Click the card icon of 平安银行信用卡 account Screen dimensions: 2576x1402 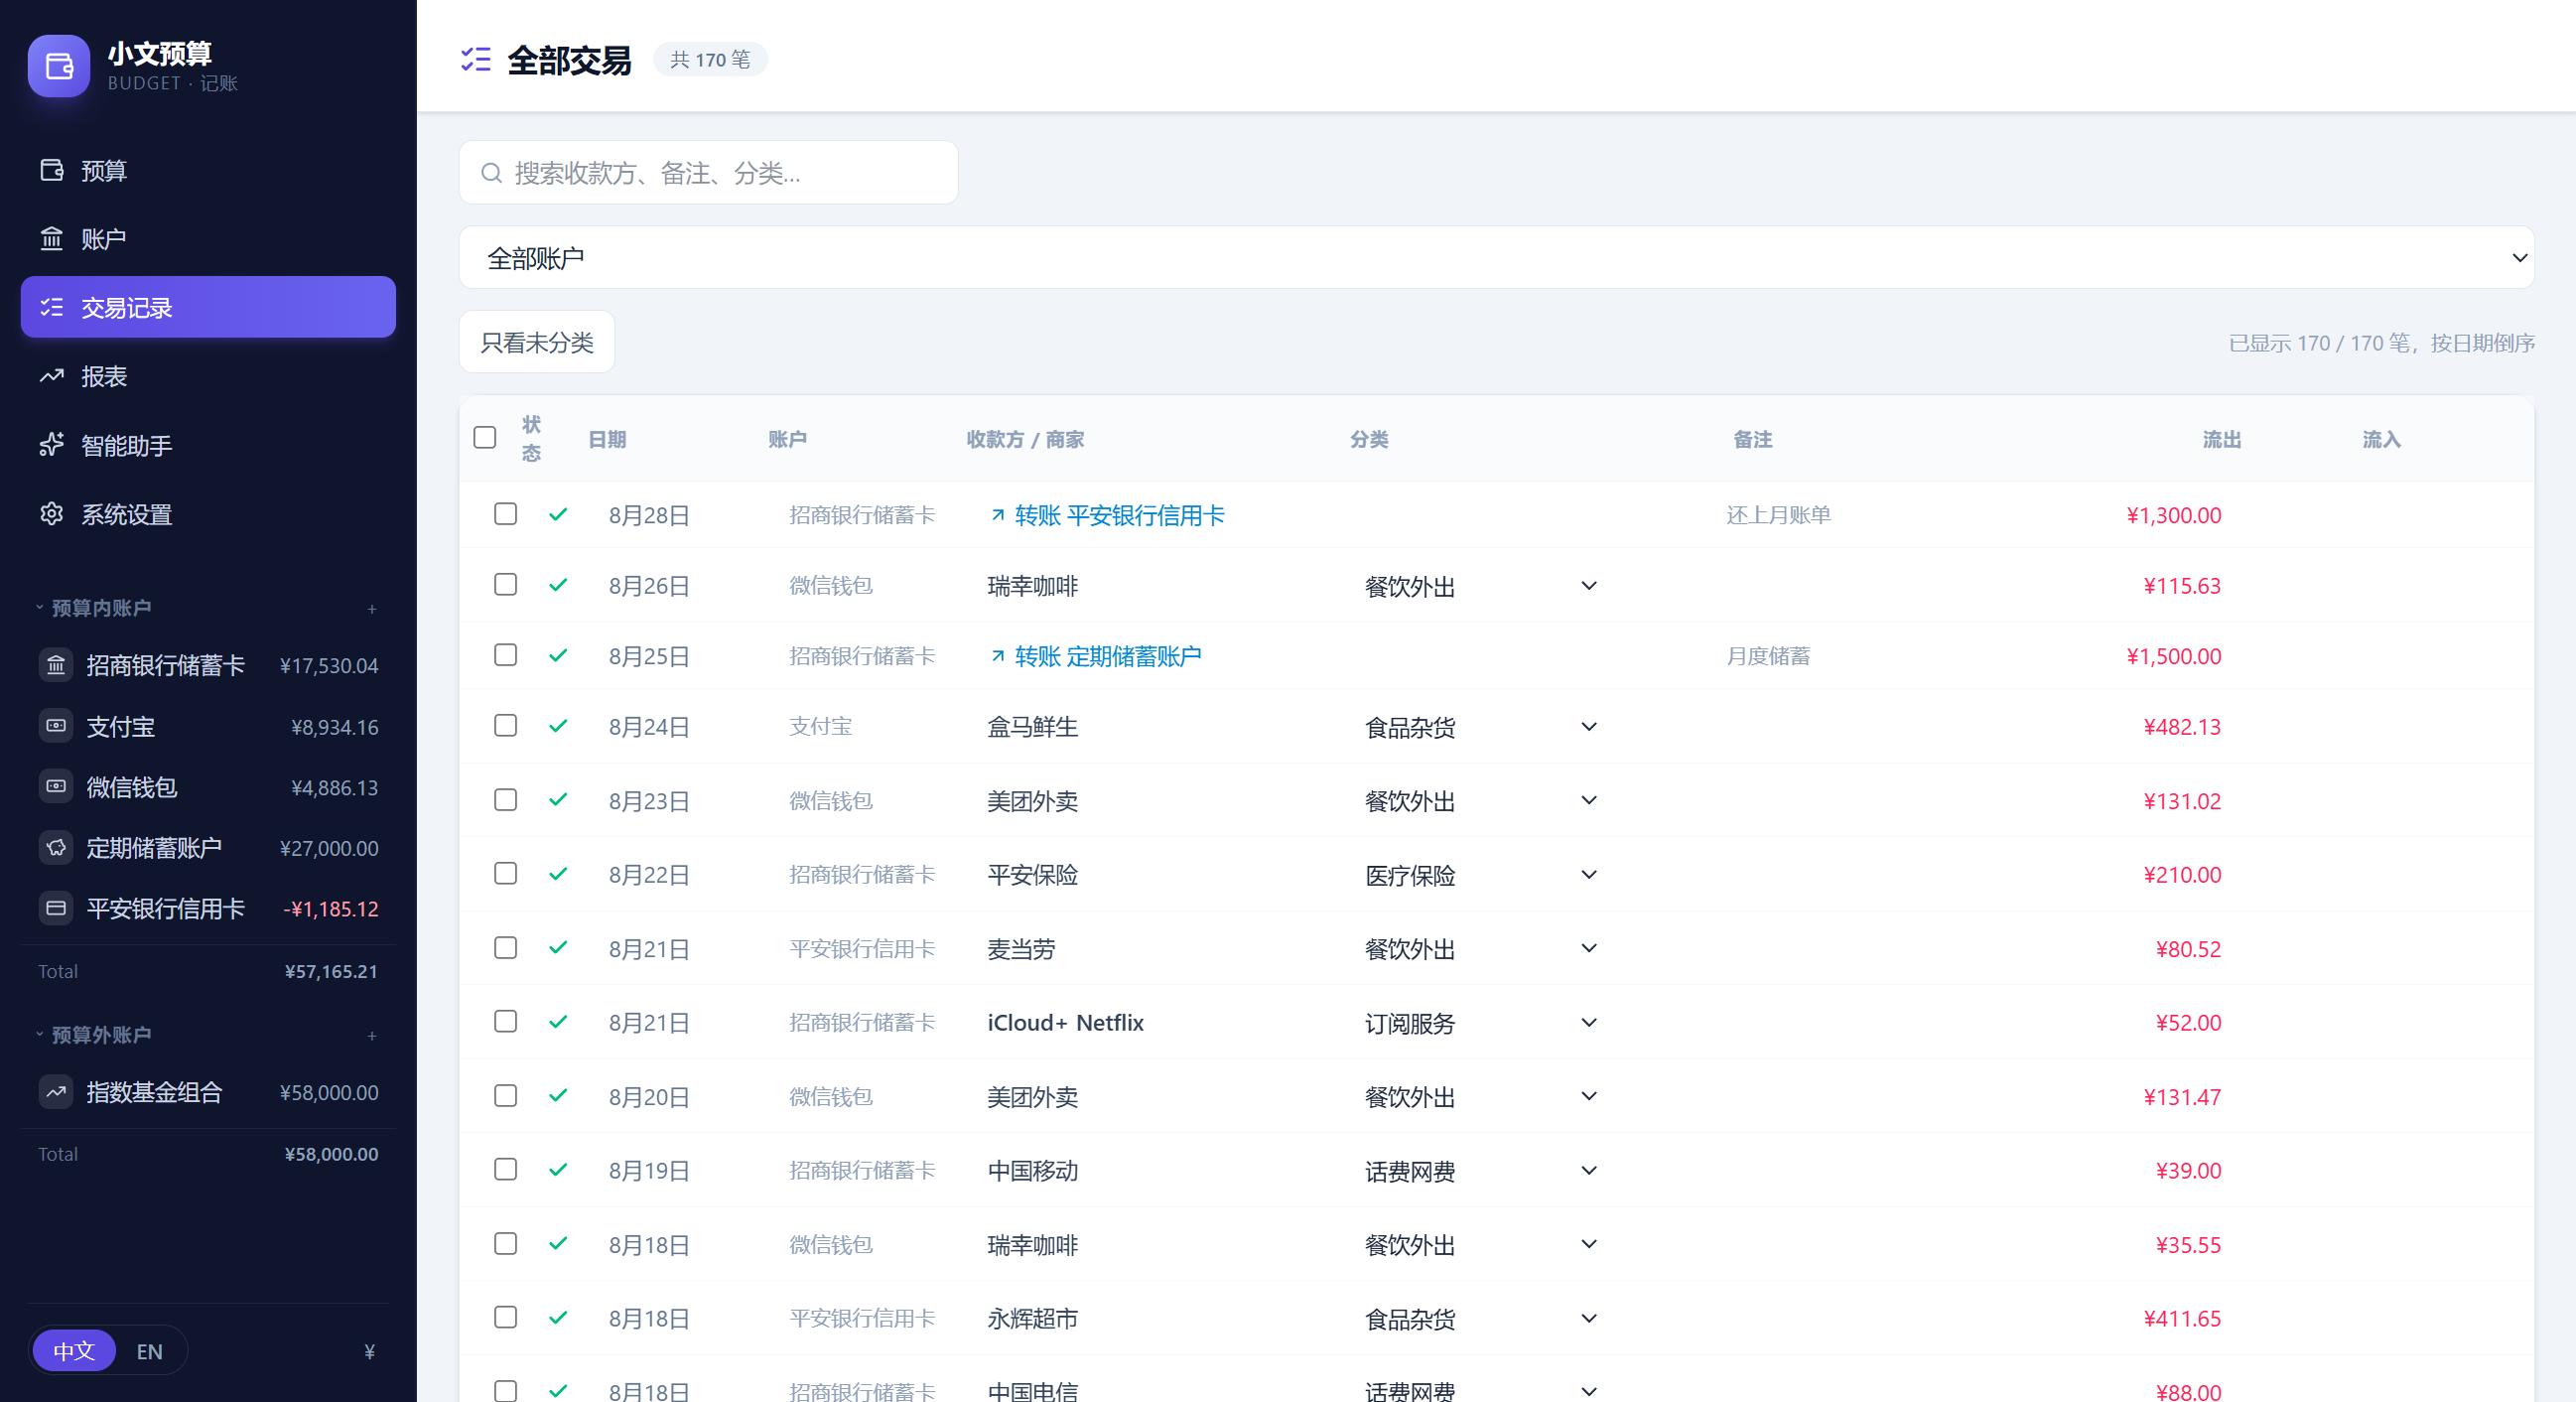[x=56, y=908]
